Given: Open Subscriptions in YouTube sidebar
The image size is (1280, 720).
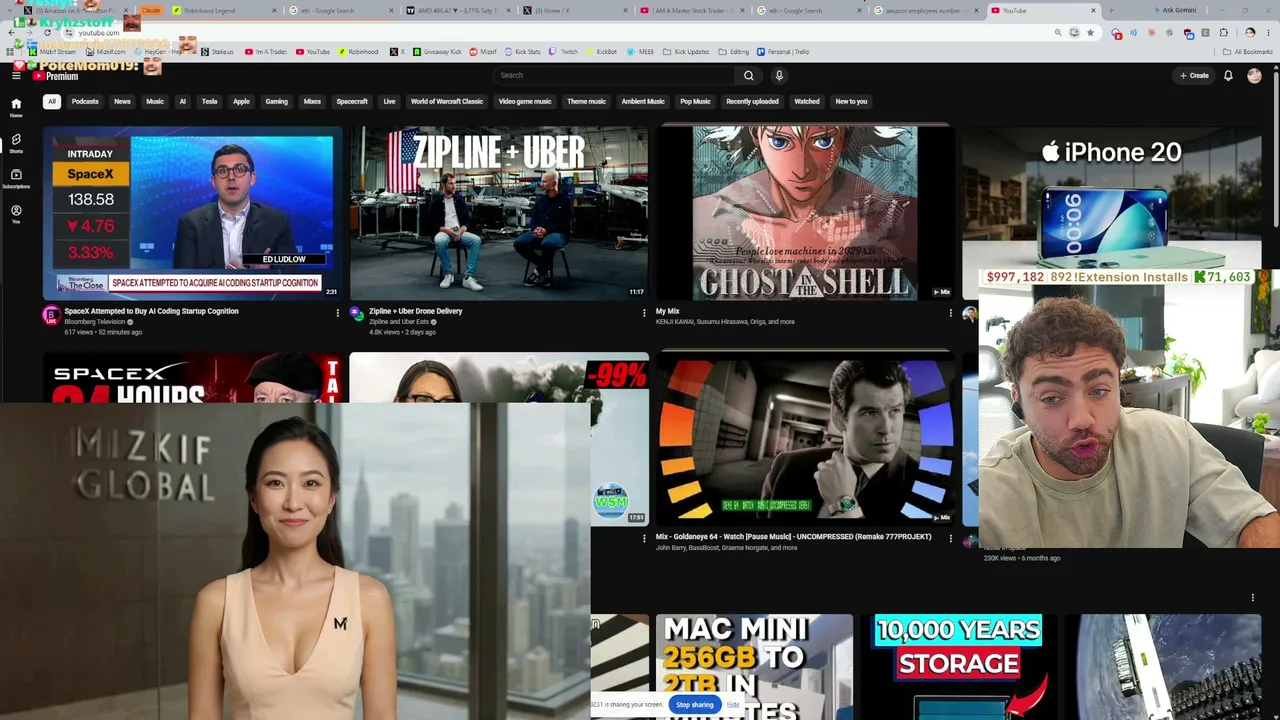Looking at the screenshot, I should pyautogui.click(x=16, y=178).
